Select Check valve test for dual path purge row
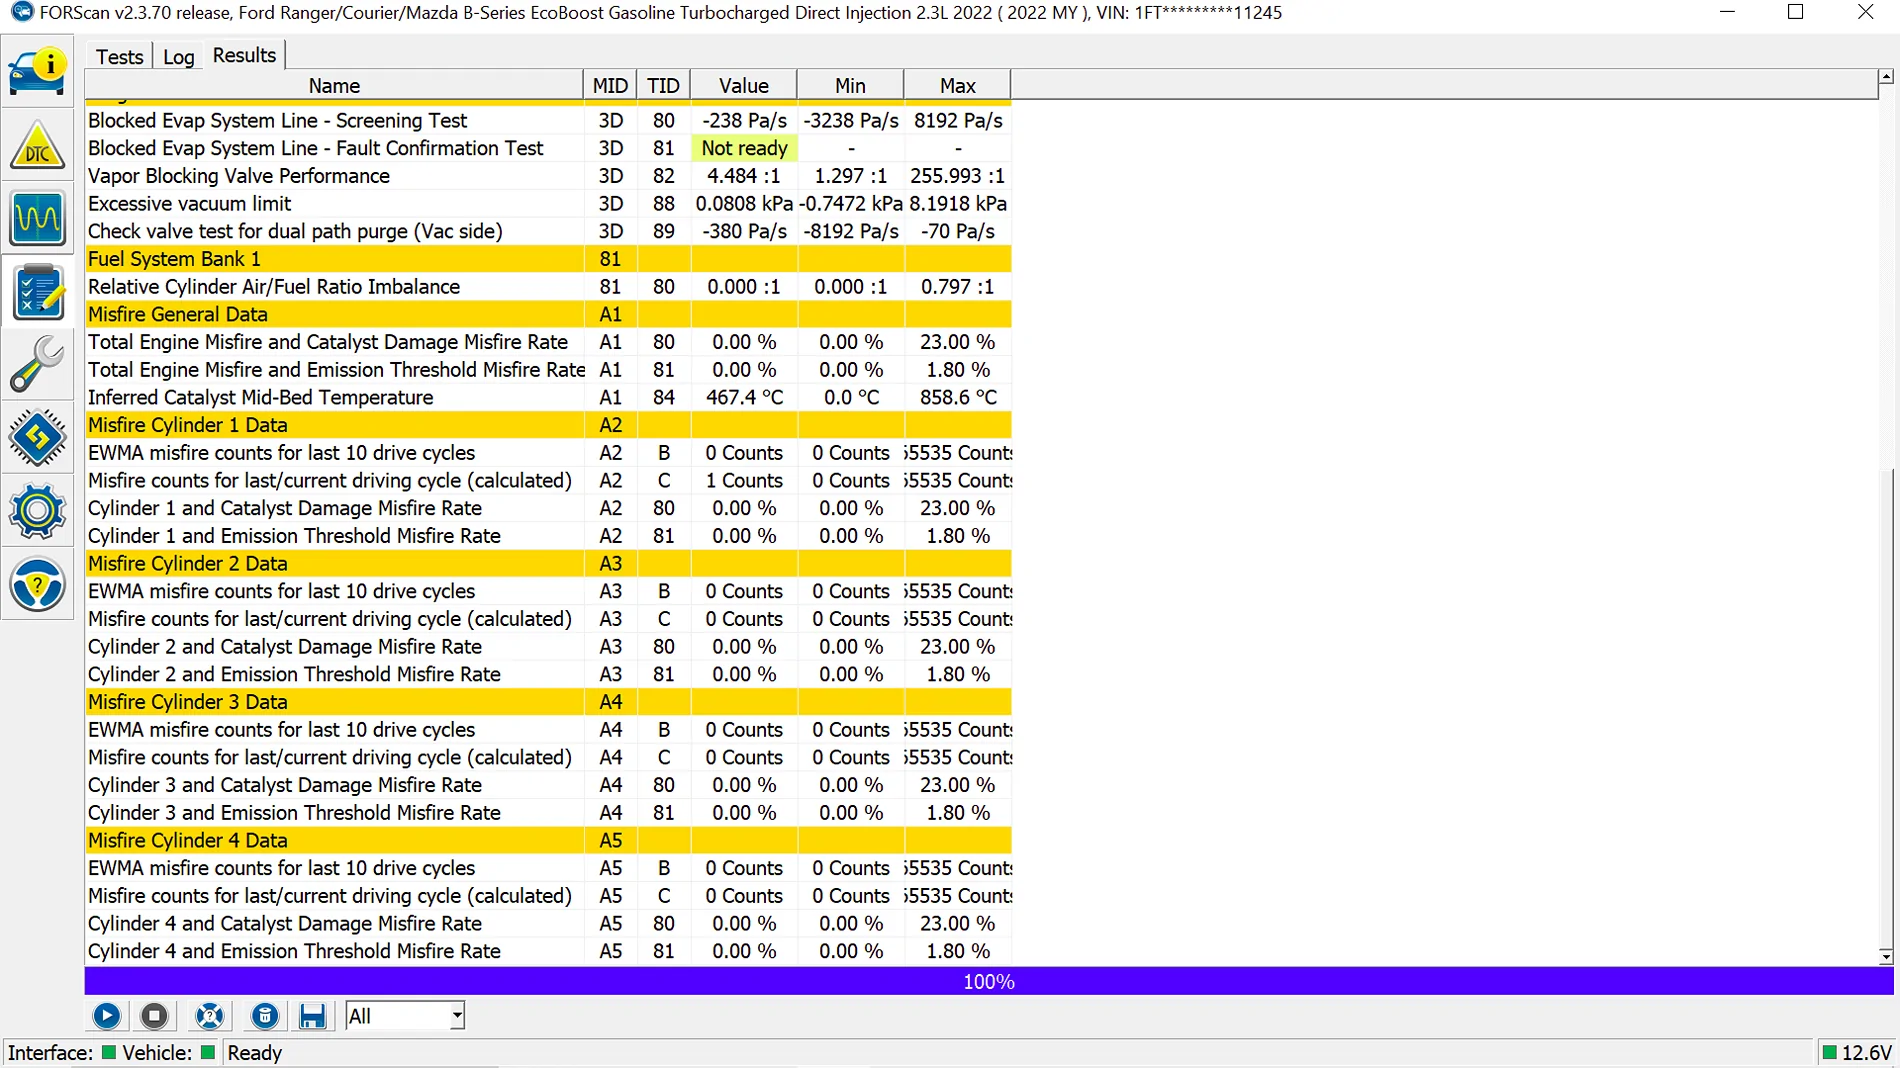The width and height of the screenshot is (1900, 1068). (x=548, y=231)
